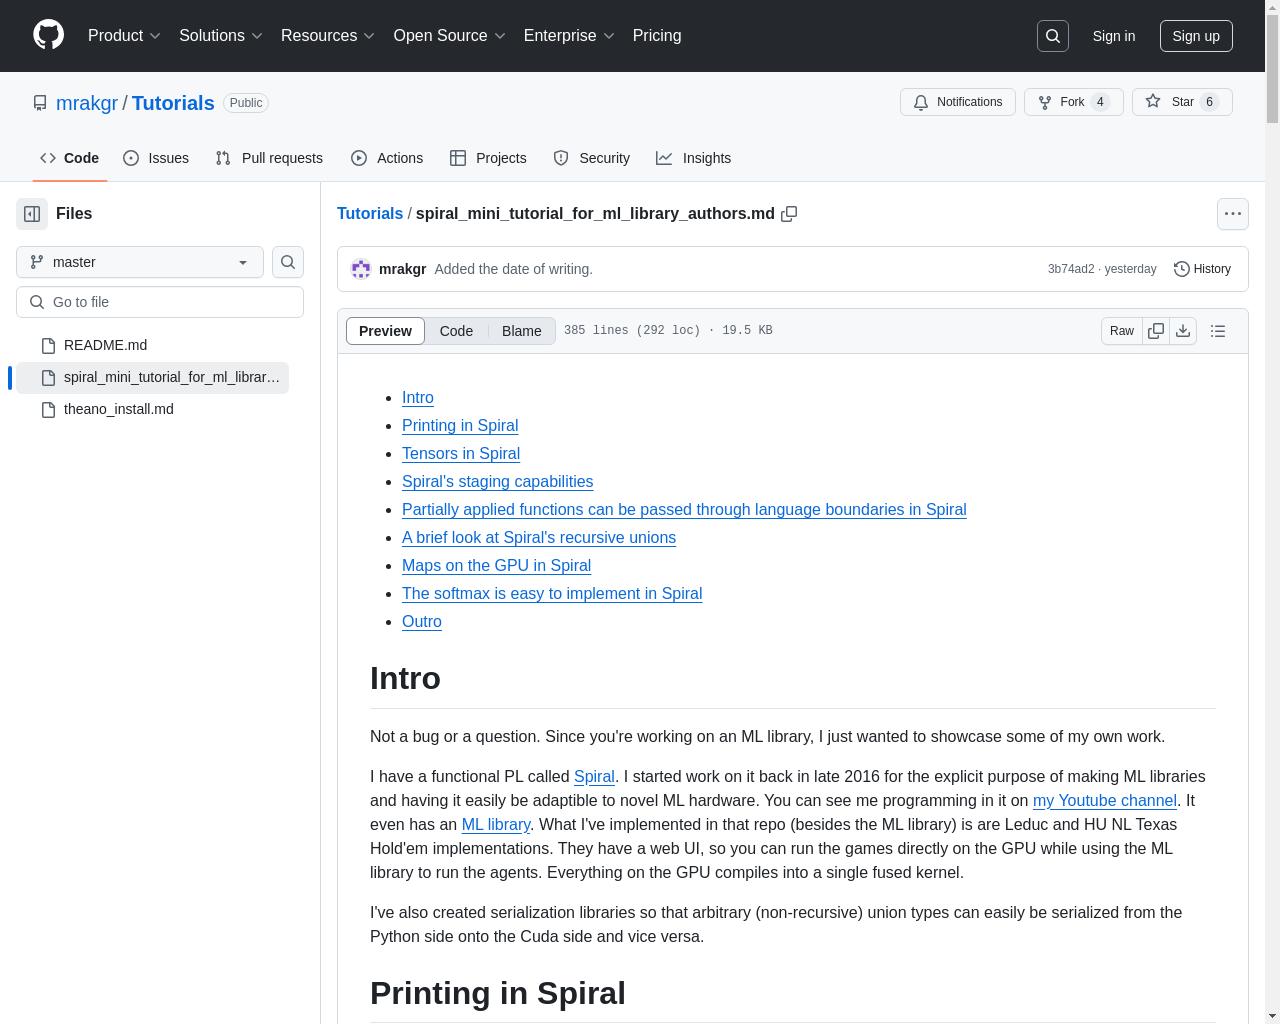This screenshot has width=1280, height=1024.
Task: Open the Issues tab
Action: point(156,158)
